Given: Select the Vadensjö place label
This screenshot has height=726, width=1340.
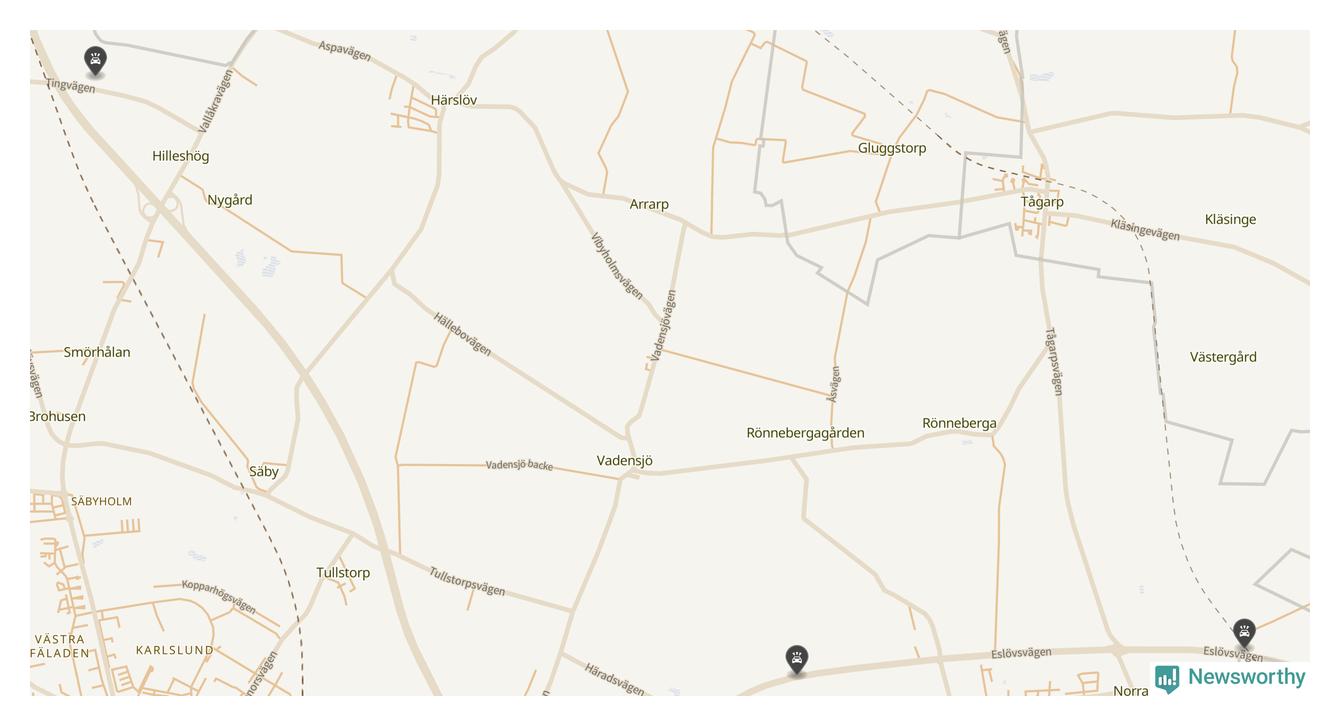Looking at the screenshot, I should tap(625, 461).
